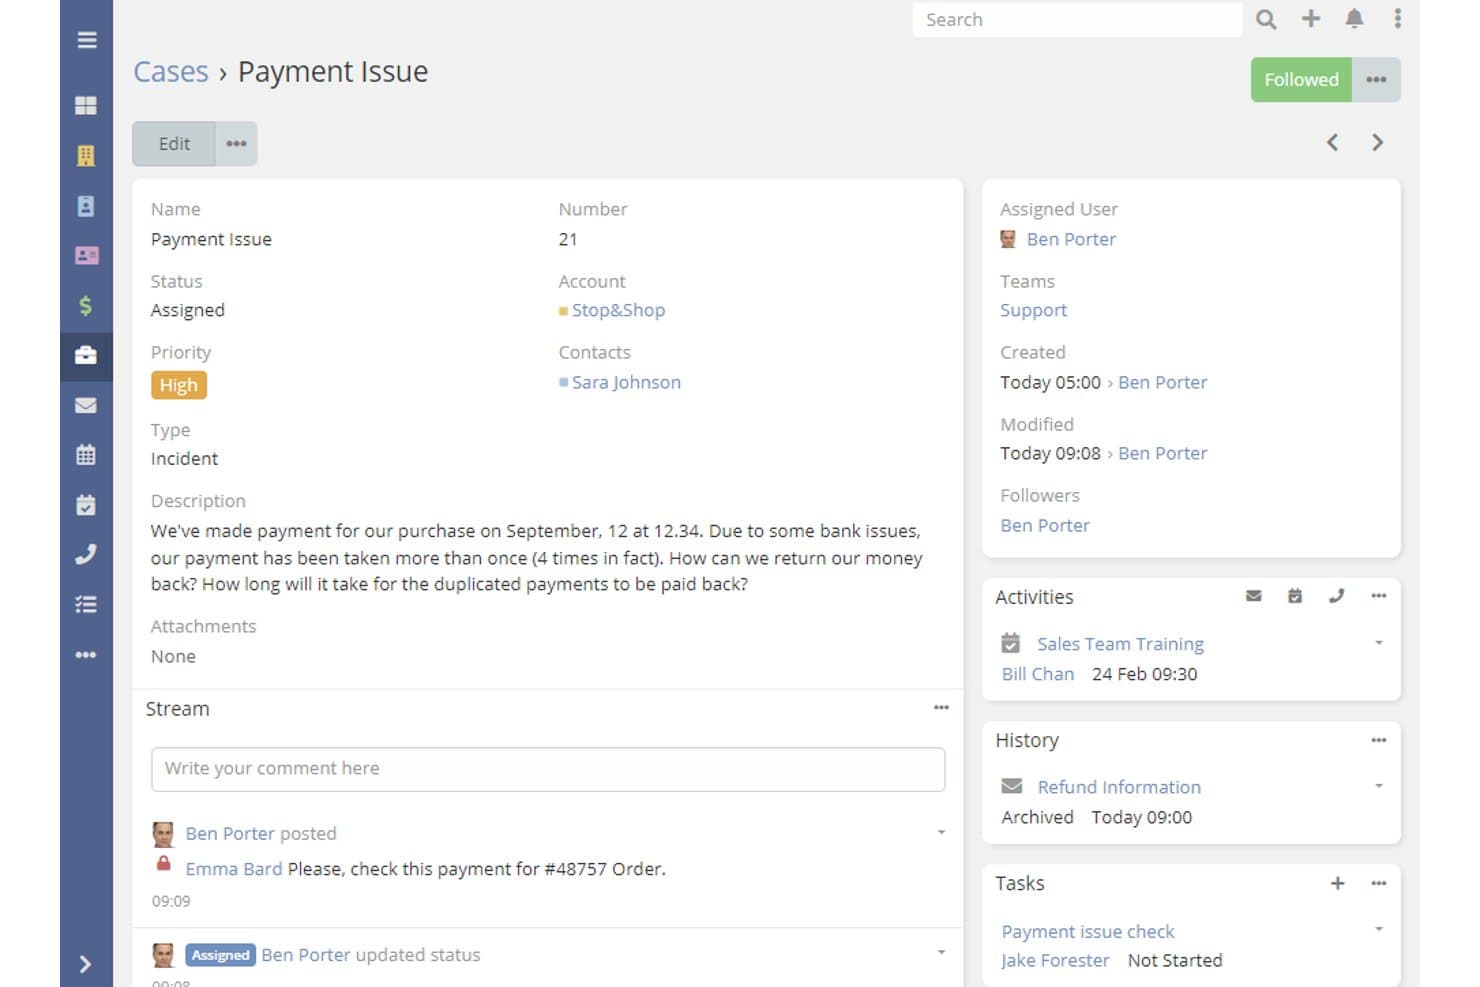Open the notifications bell
The width and height of the screenshot is (1480, 987).
pyautogui.click(x=1354, y=18)
